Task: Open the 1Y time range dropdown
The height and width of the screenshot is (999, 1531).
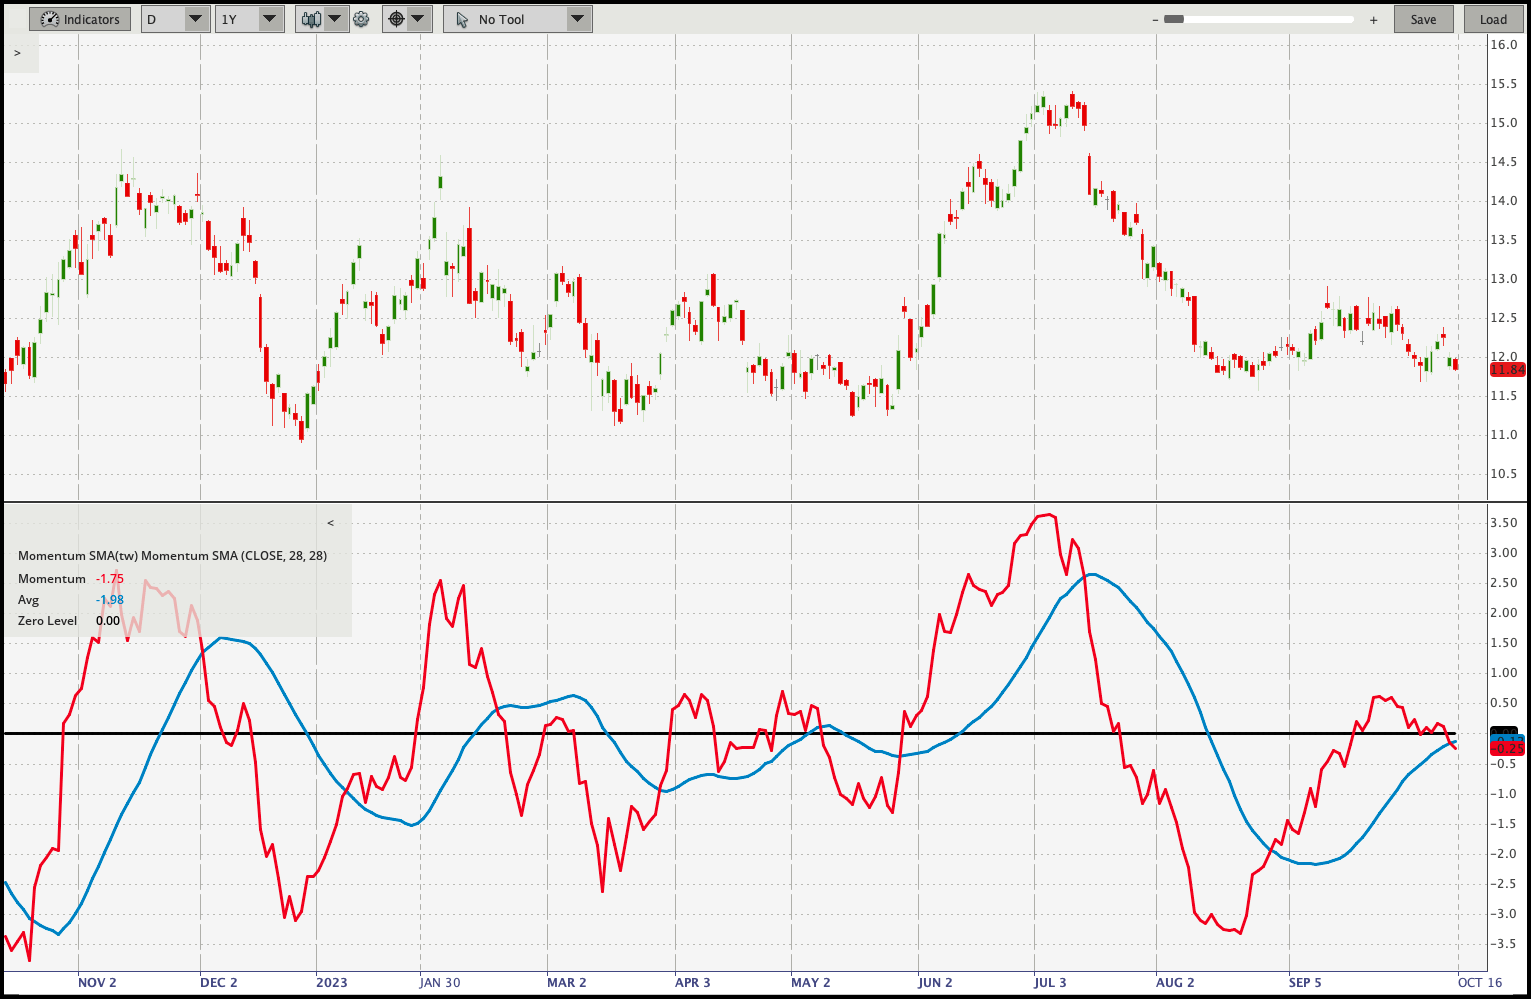Action: coord(250,19)
